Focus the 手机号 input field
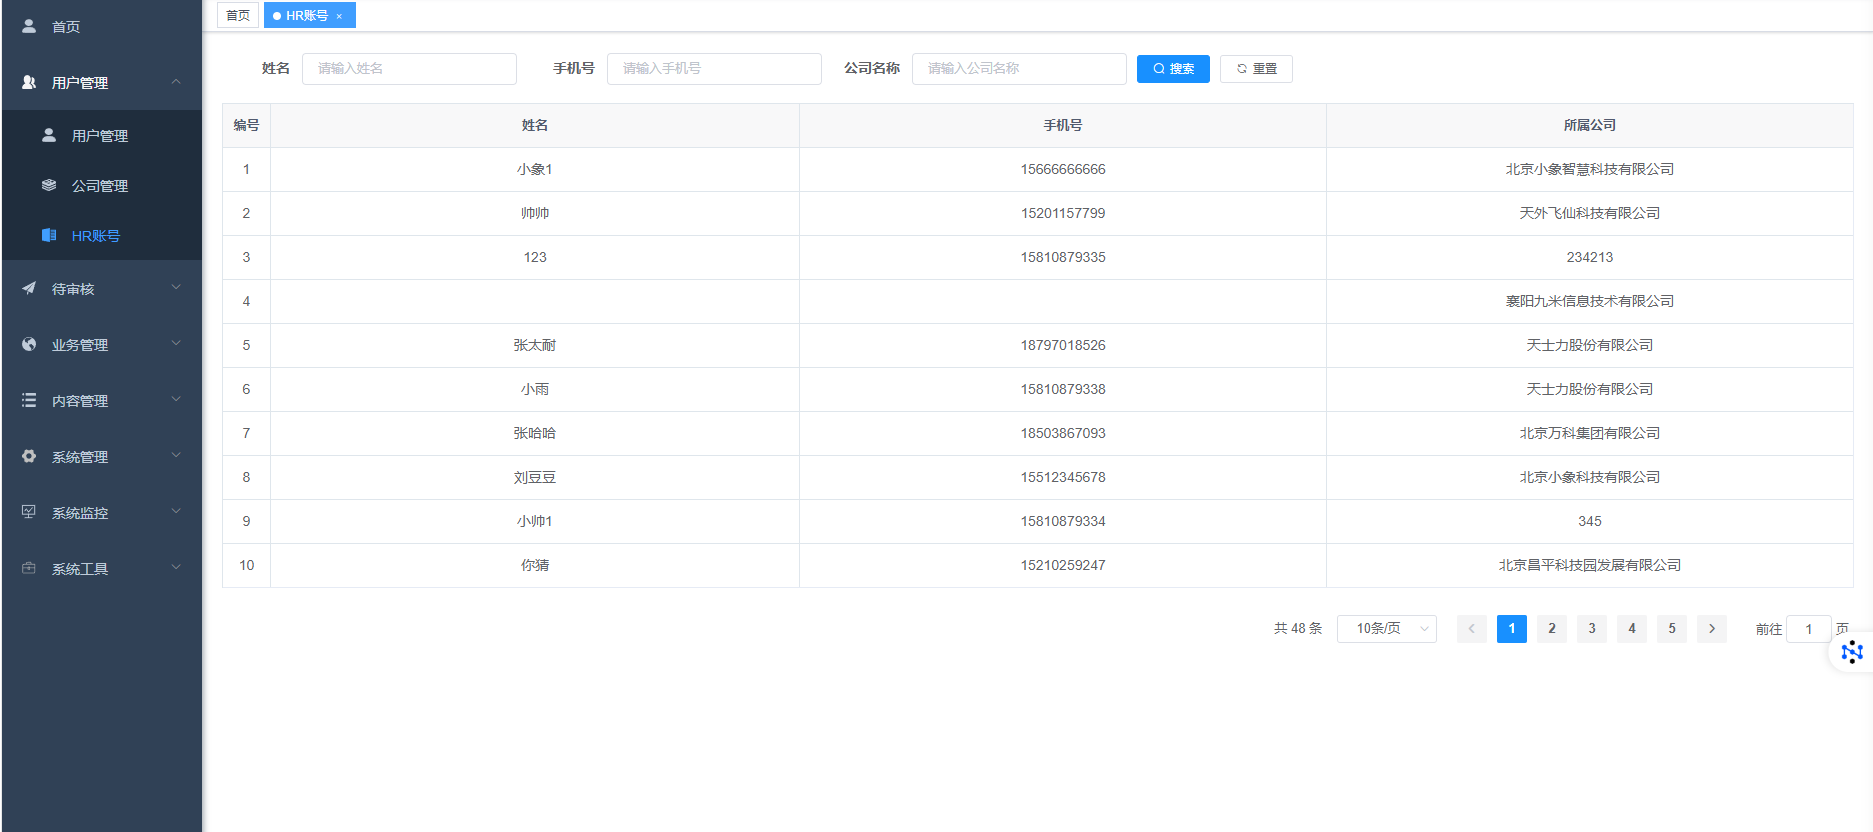Screen dimensions: 1873x832 click(x=714, y=68)
